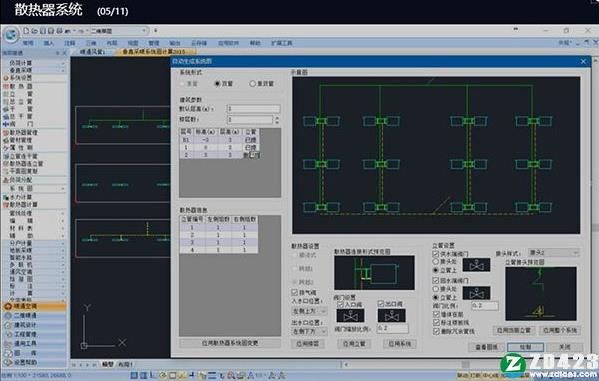Select 散热器连立管 in left panel
Image resolution: width=599 pixels, height=381 pixels.
coord(24,164)
